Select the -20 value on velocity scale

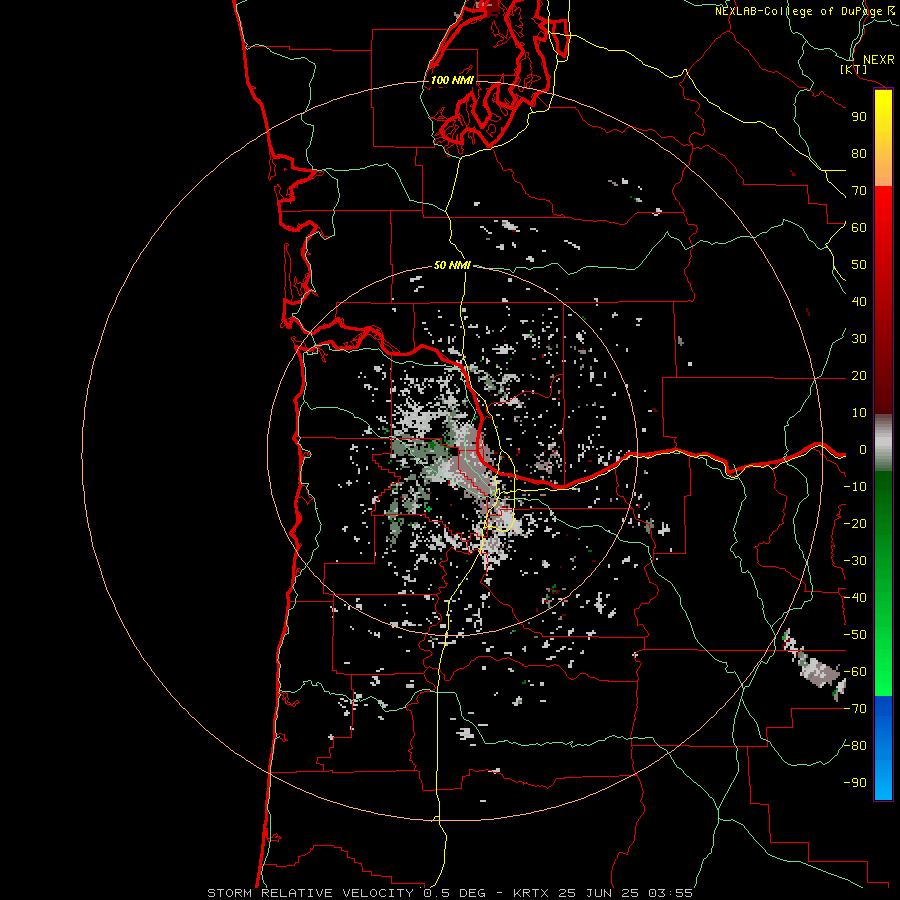[855, 523]
